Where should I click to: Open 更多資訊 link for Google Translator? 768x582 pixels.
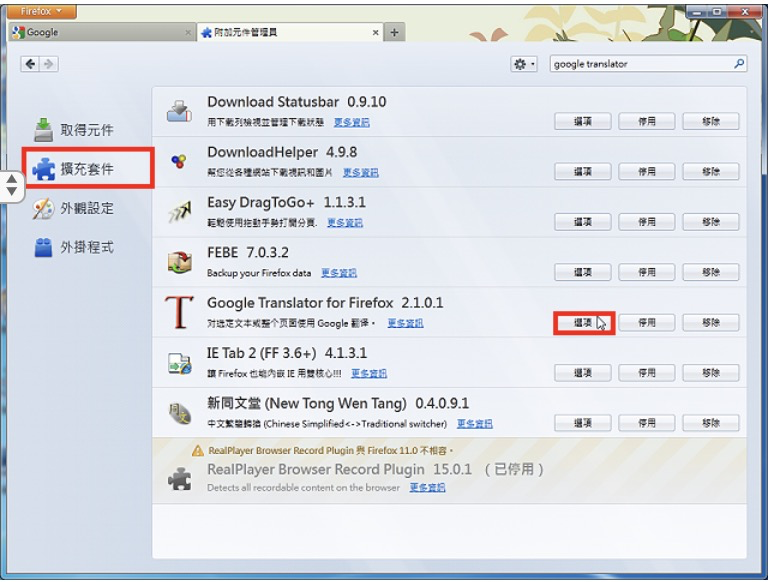(406, 323)
